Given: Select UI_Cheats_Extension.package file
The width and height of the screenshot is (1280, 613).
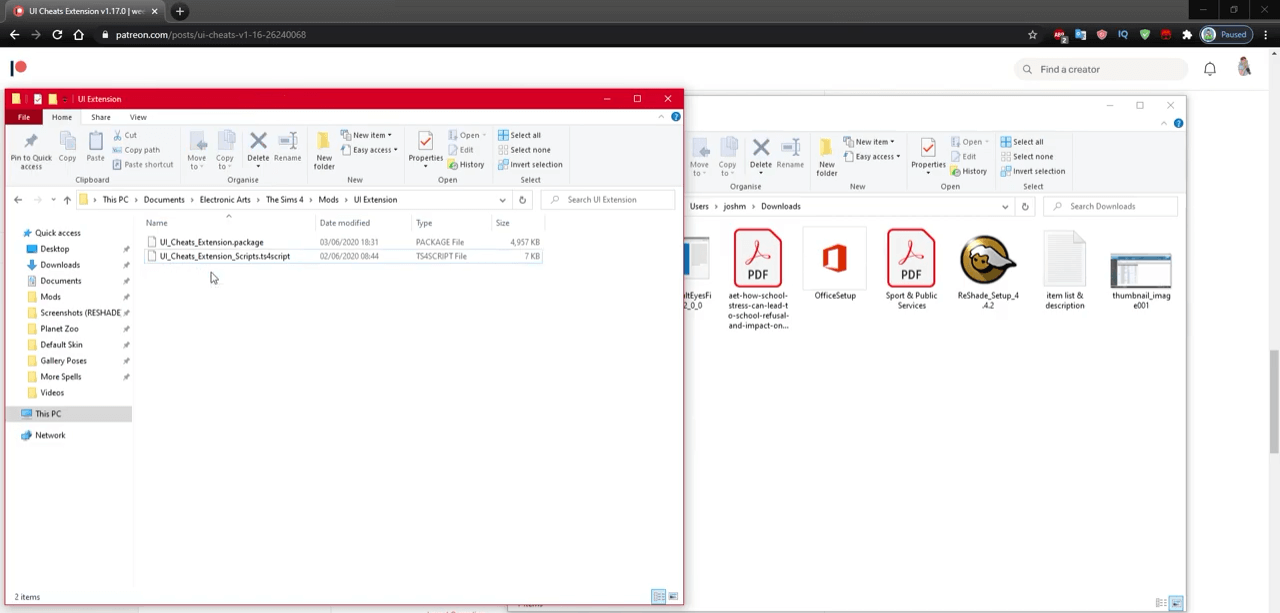Looking at the screenshot, I should [x=342, y=242].
